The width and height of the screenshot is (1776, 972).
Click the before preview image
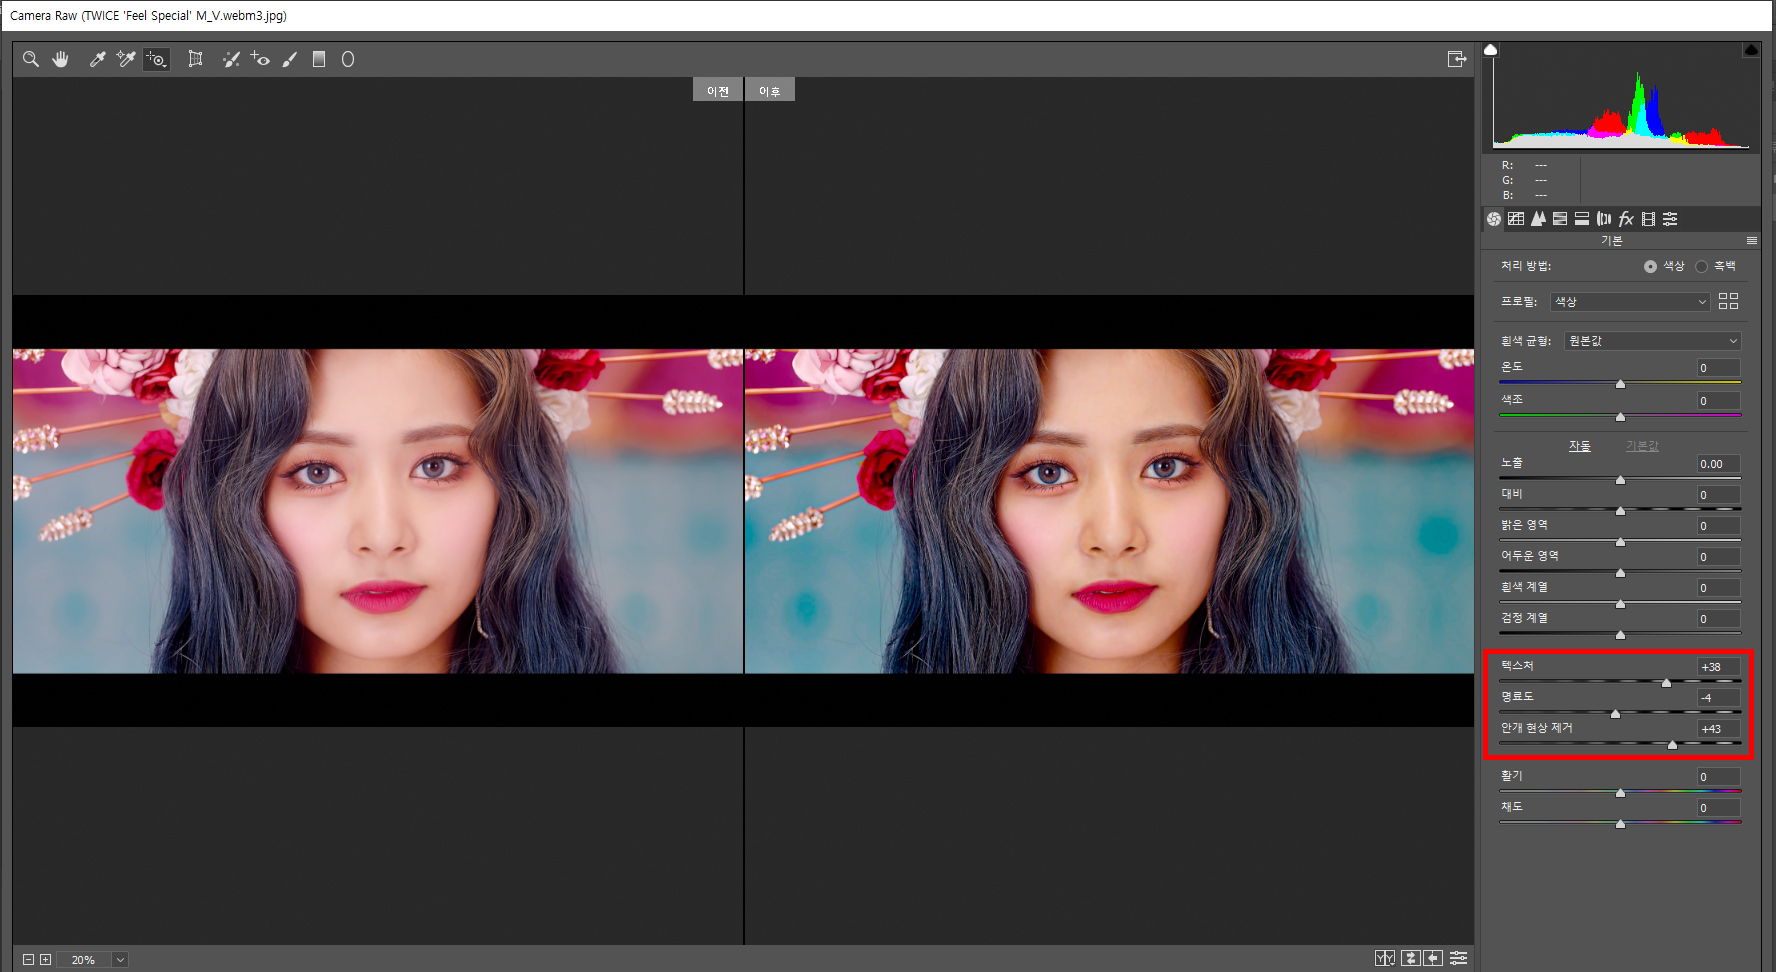(x=378, y=511)
